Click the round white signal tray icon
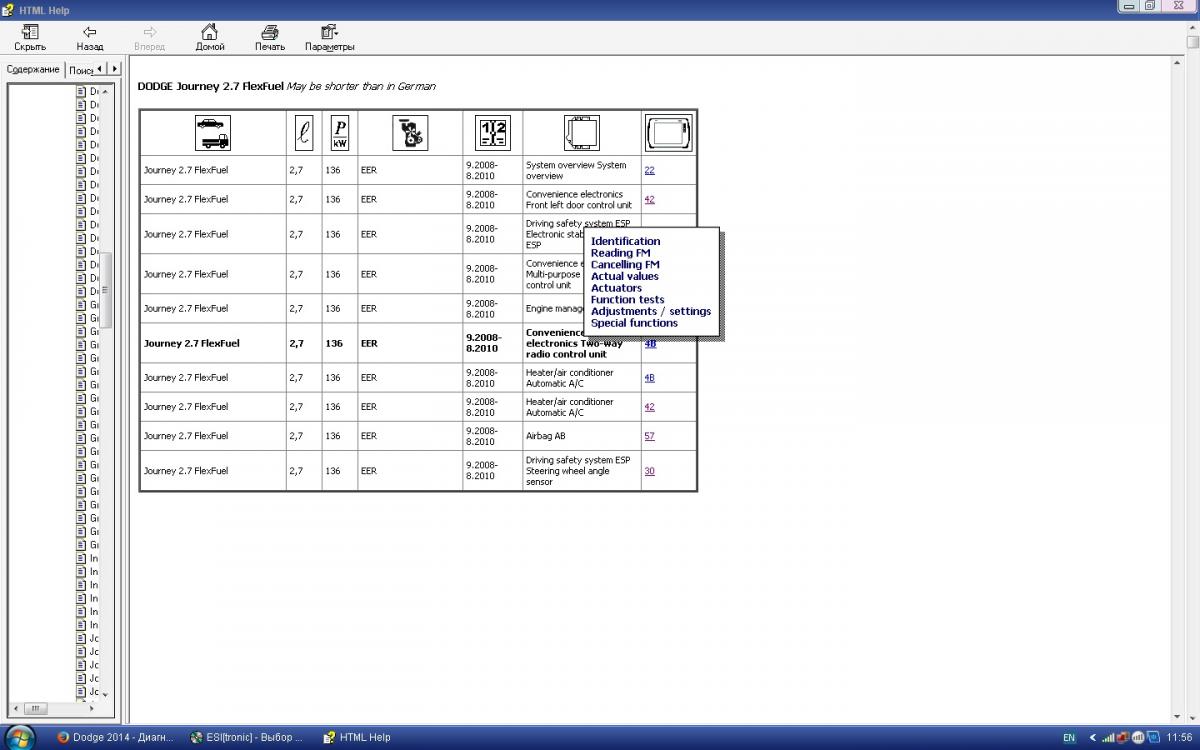 point(1137,738)
